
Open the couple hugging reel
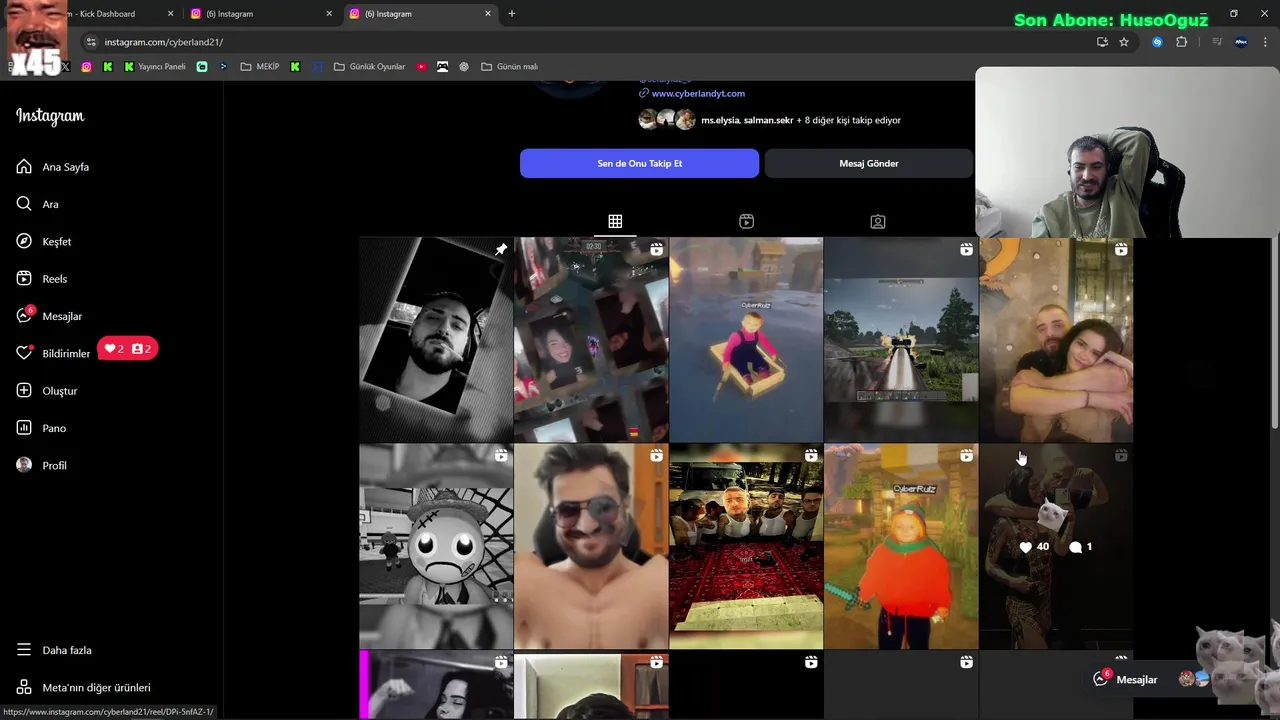[1056, 340]
